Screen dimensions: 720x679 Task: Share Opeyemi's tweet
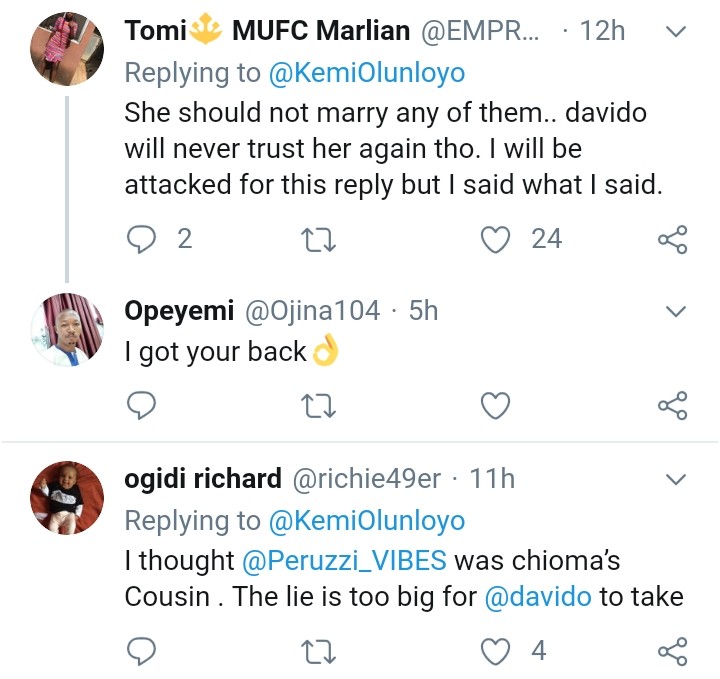673,406
